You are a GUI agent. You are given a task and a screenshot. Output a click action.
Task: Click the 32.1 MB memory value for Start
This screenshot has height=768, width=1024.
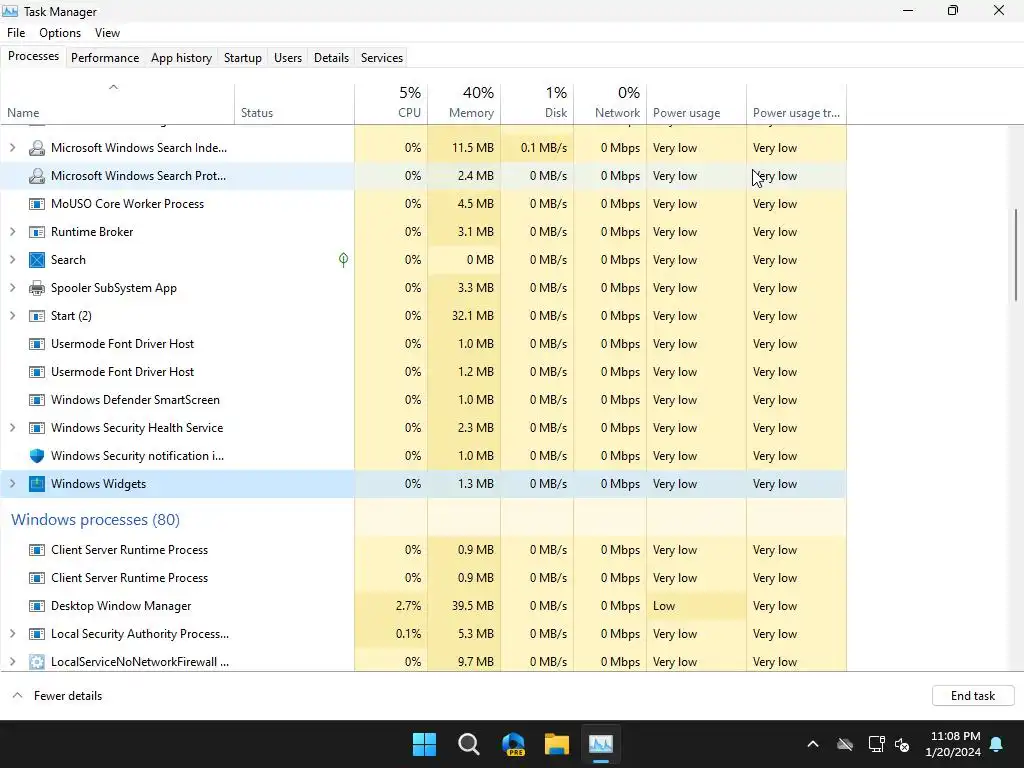[473, 316]
